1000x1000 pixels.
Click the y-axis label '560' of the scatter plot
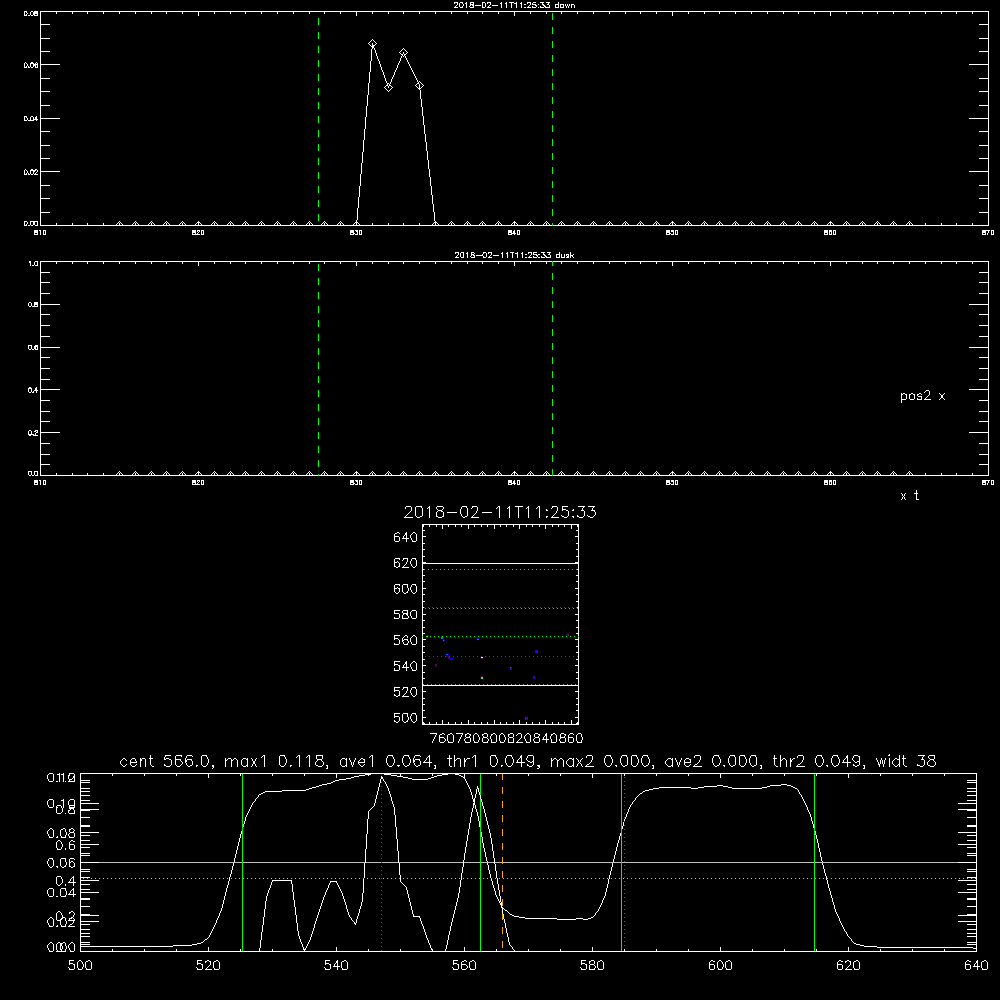(406, 640)
